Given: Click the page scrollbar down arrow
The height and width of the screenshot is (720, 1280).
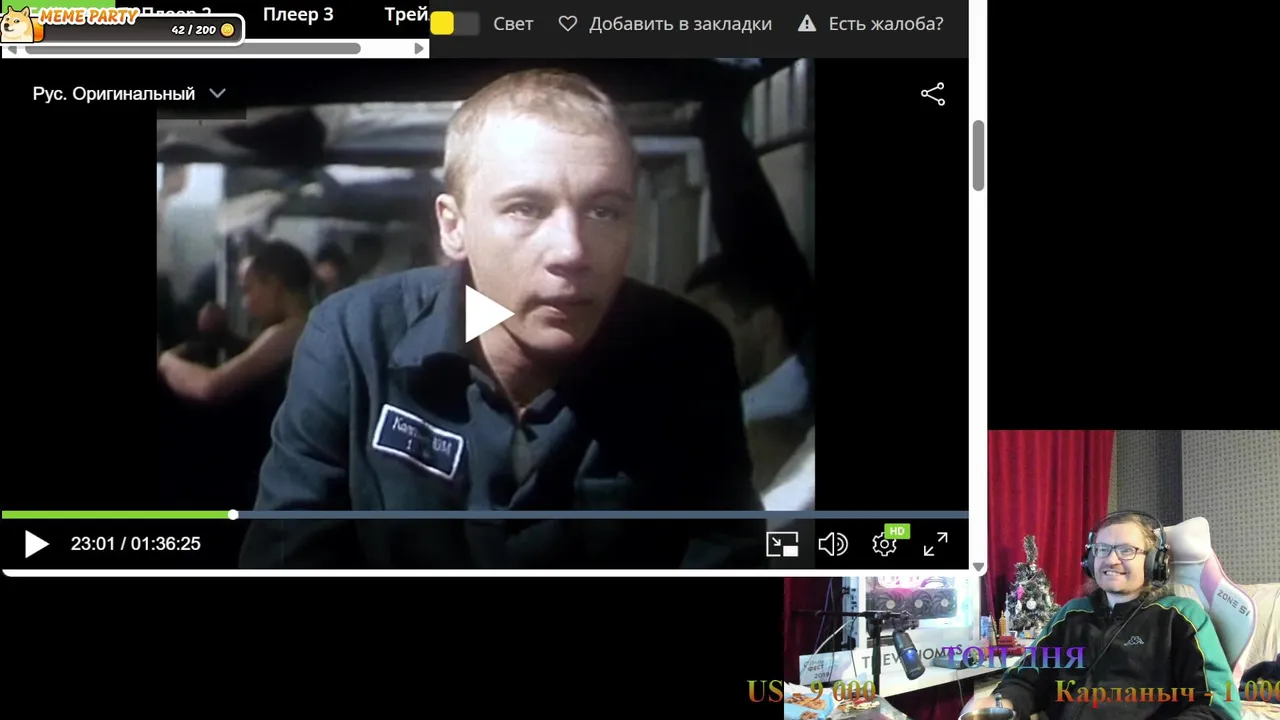Looking at the screenshot, I should click(x=979, y=567).
